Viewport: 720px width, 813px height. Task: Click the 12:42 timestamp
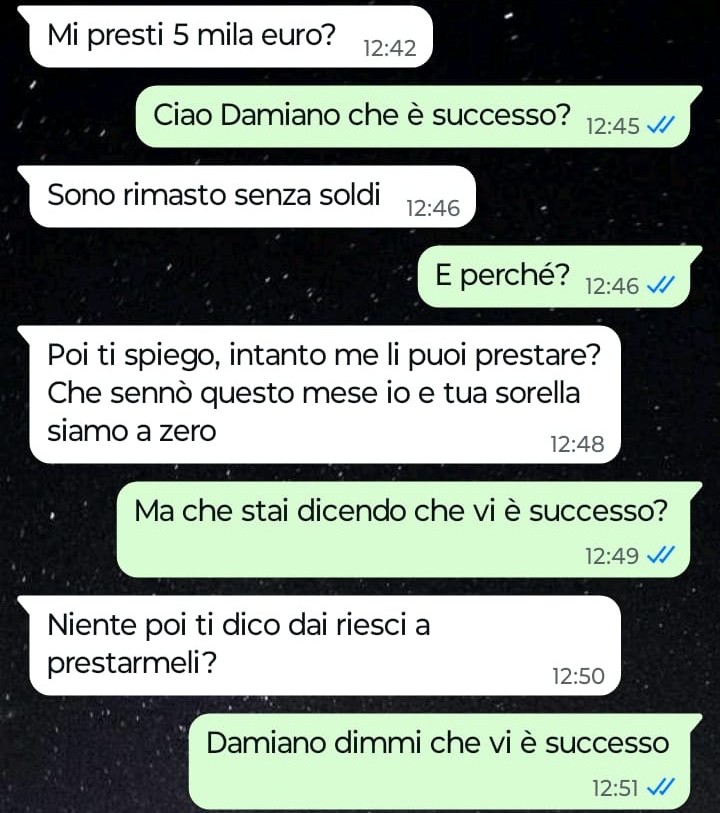click(390, 48)
